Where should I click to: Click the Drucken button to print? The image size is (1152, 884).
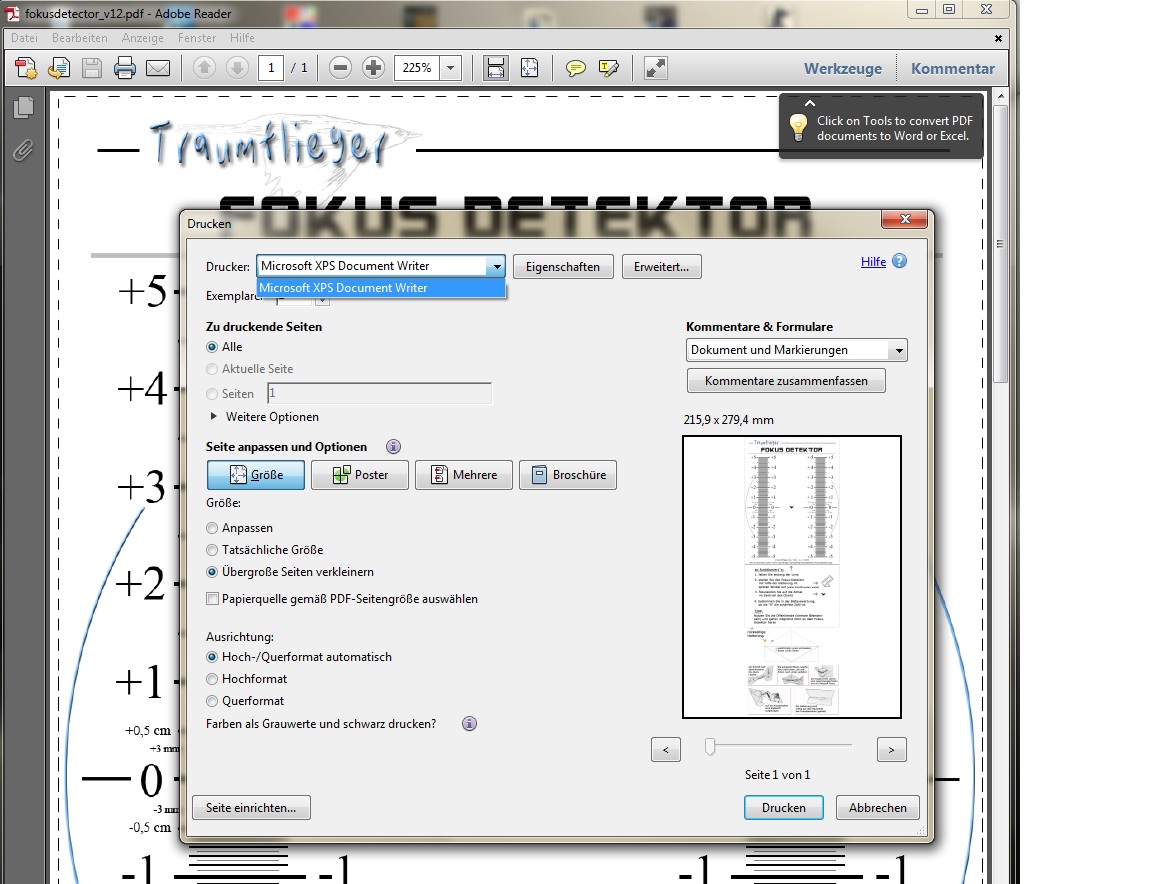784,808
